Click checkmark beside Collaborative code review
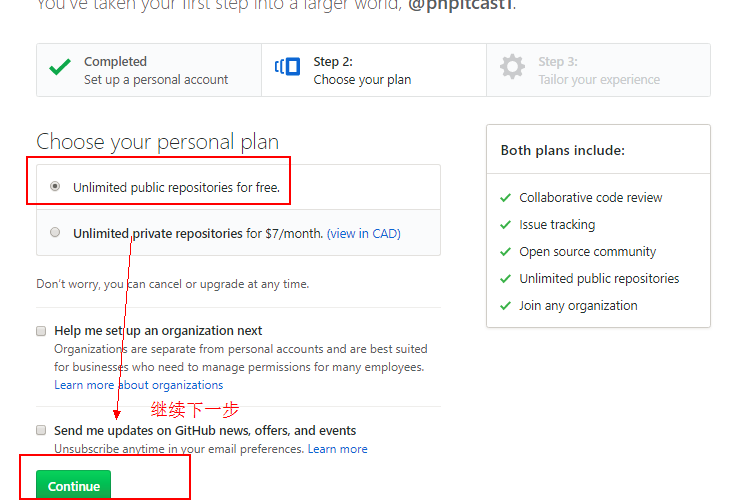Screen dimensions: 730x500 coord(505,198)
